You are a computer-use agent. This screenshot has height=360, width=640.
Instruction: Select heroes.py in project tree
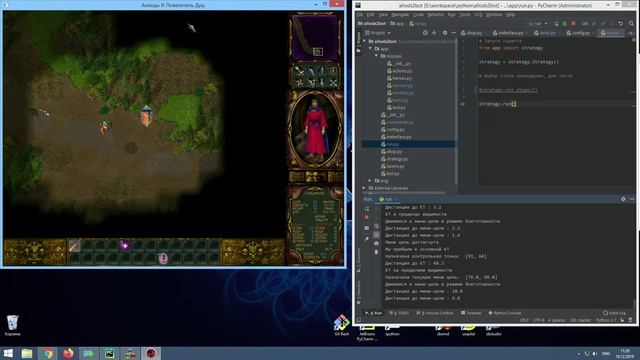pos(399,78)
